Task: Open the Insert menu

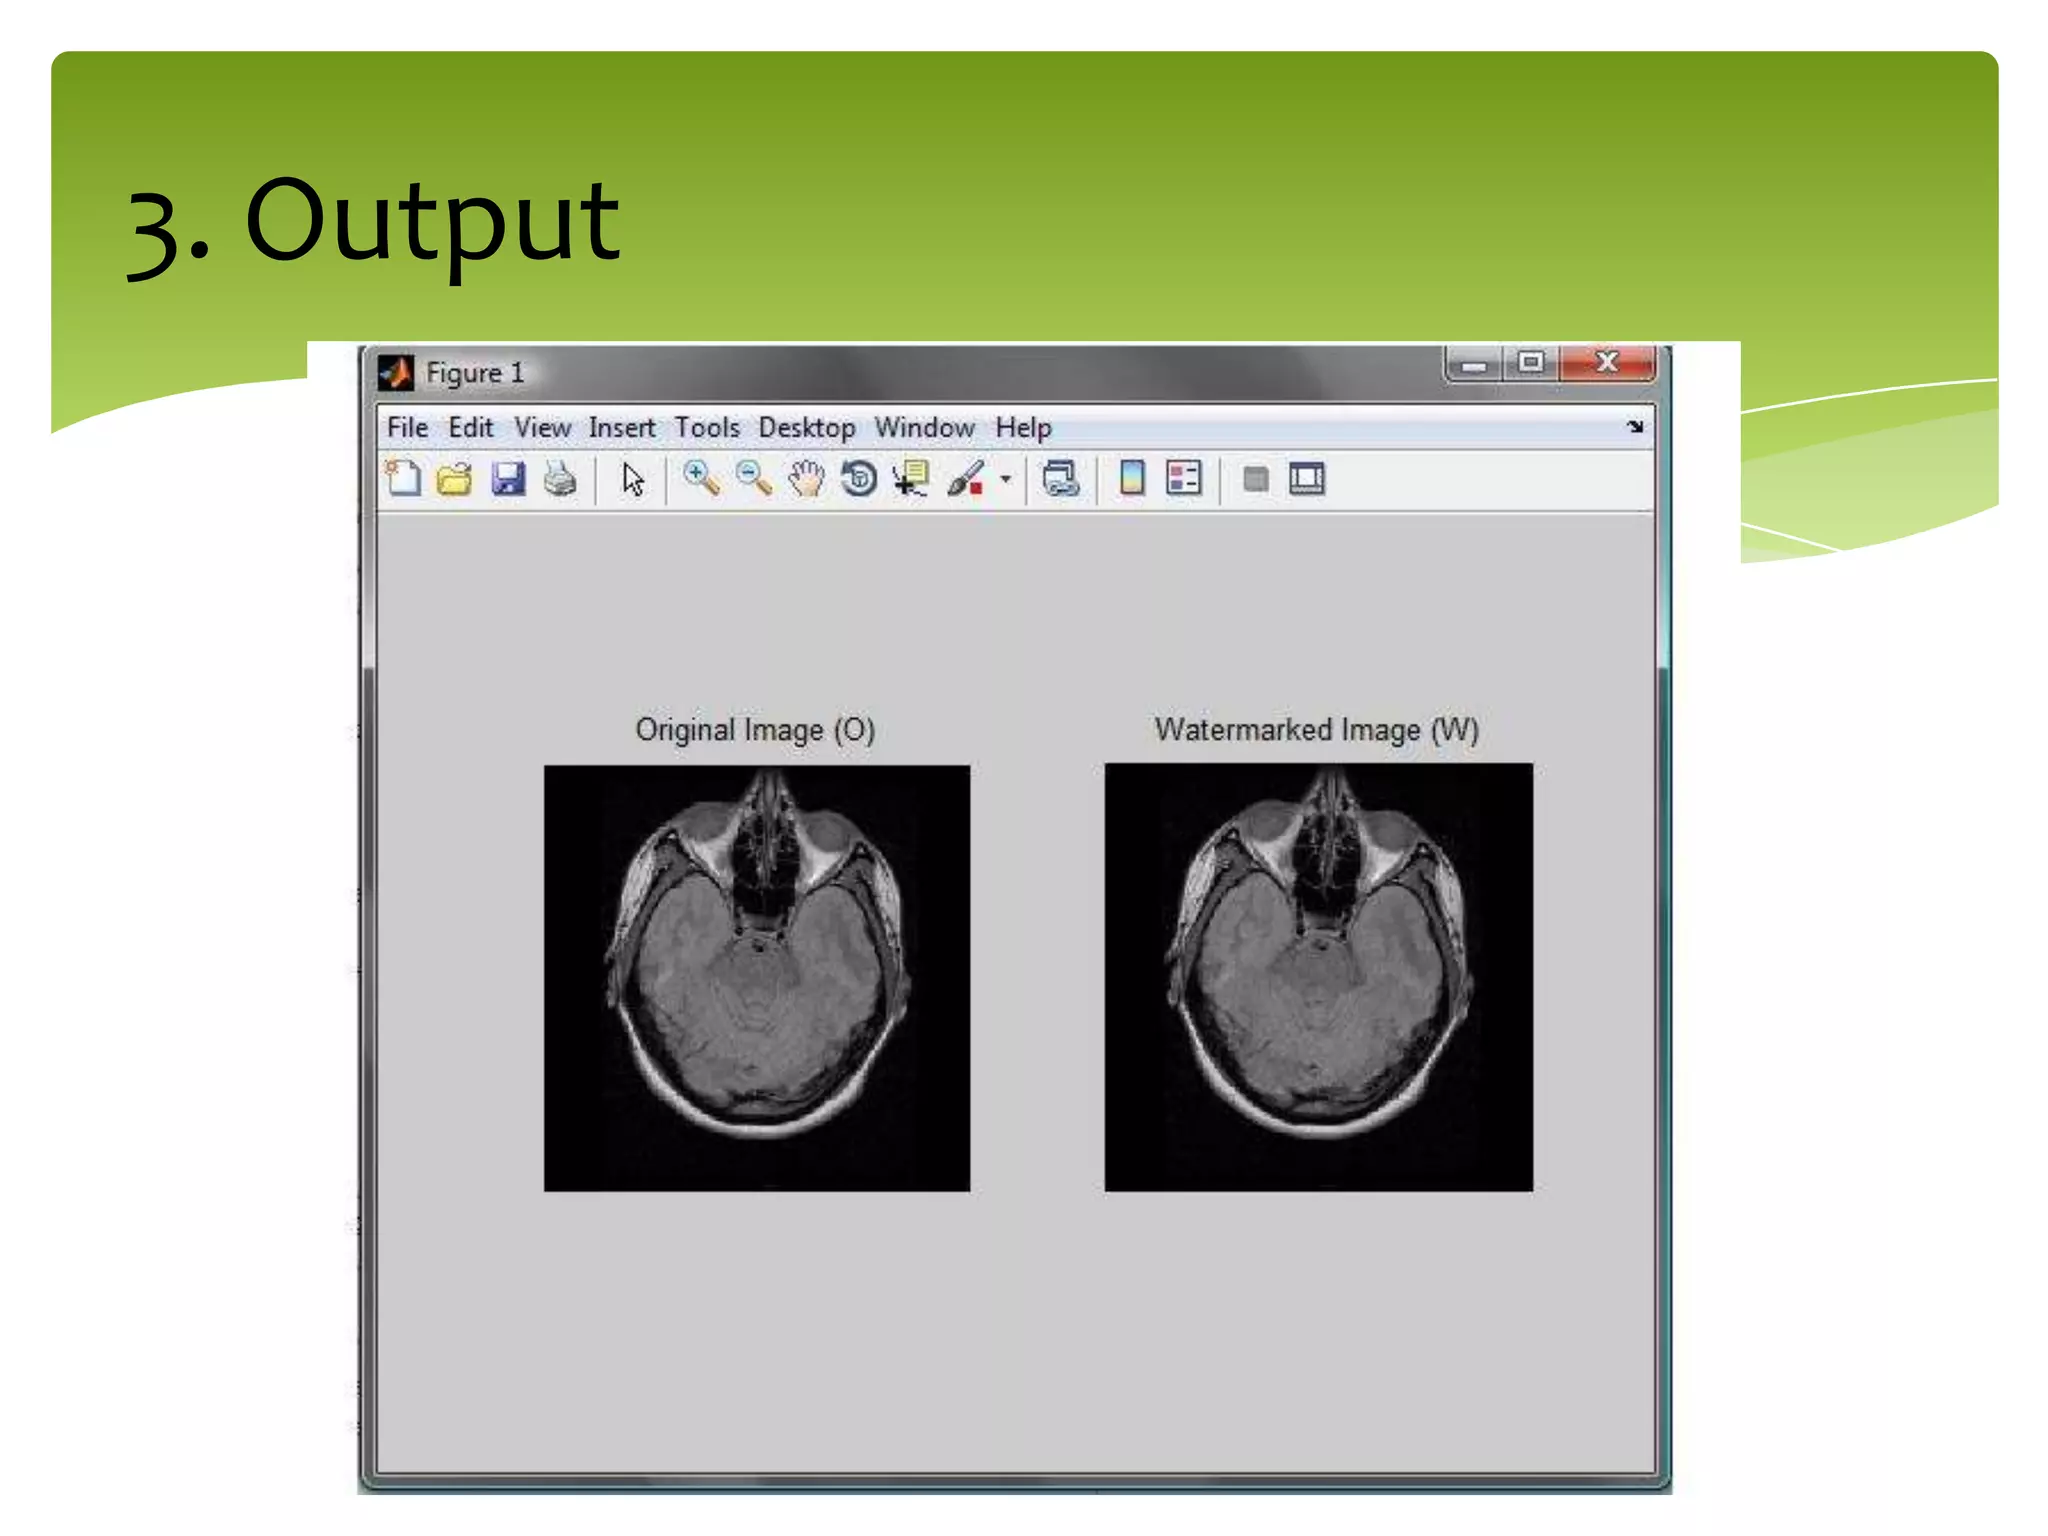Action: (622, 428)
